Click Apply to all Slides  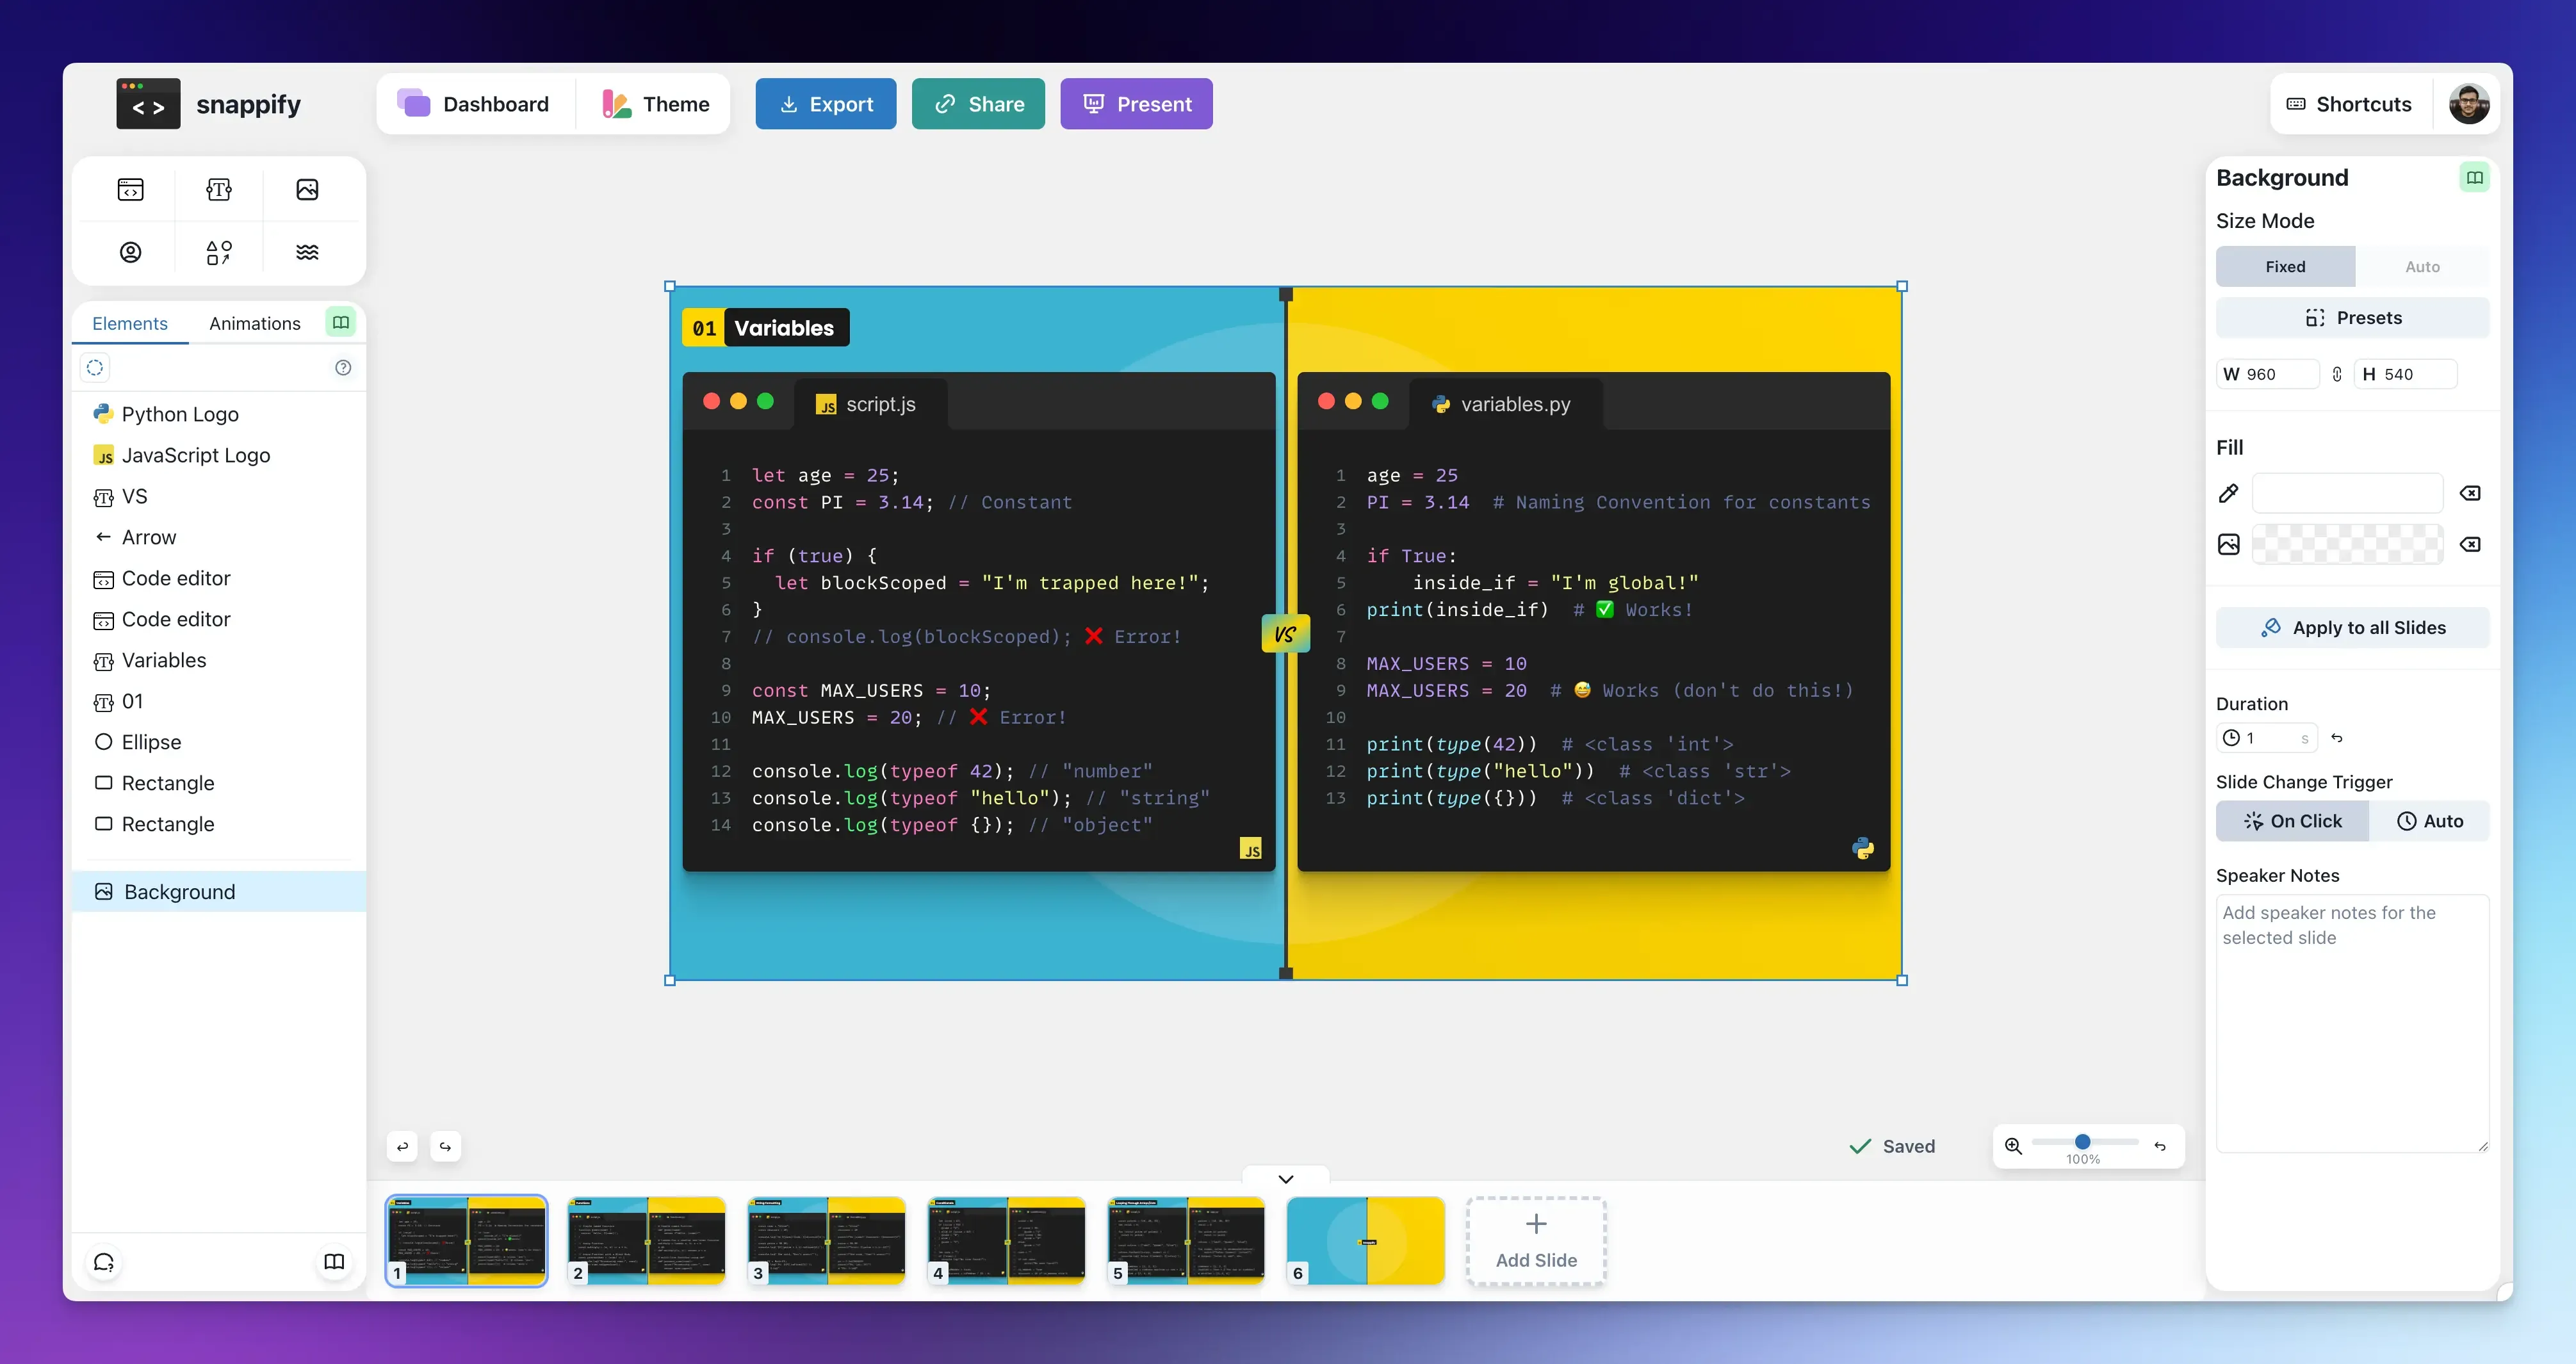2352,627
